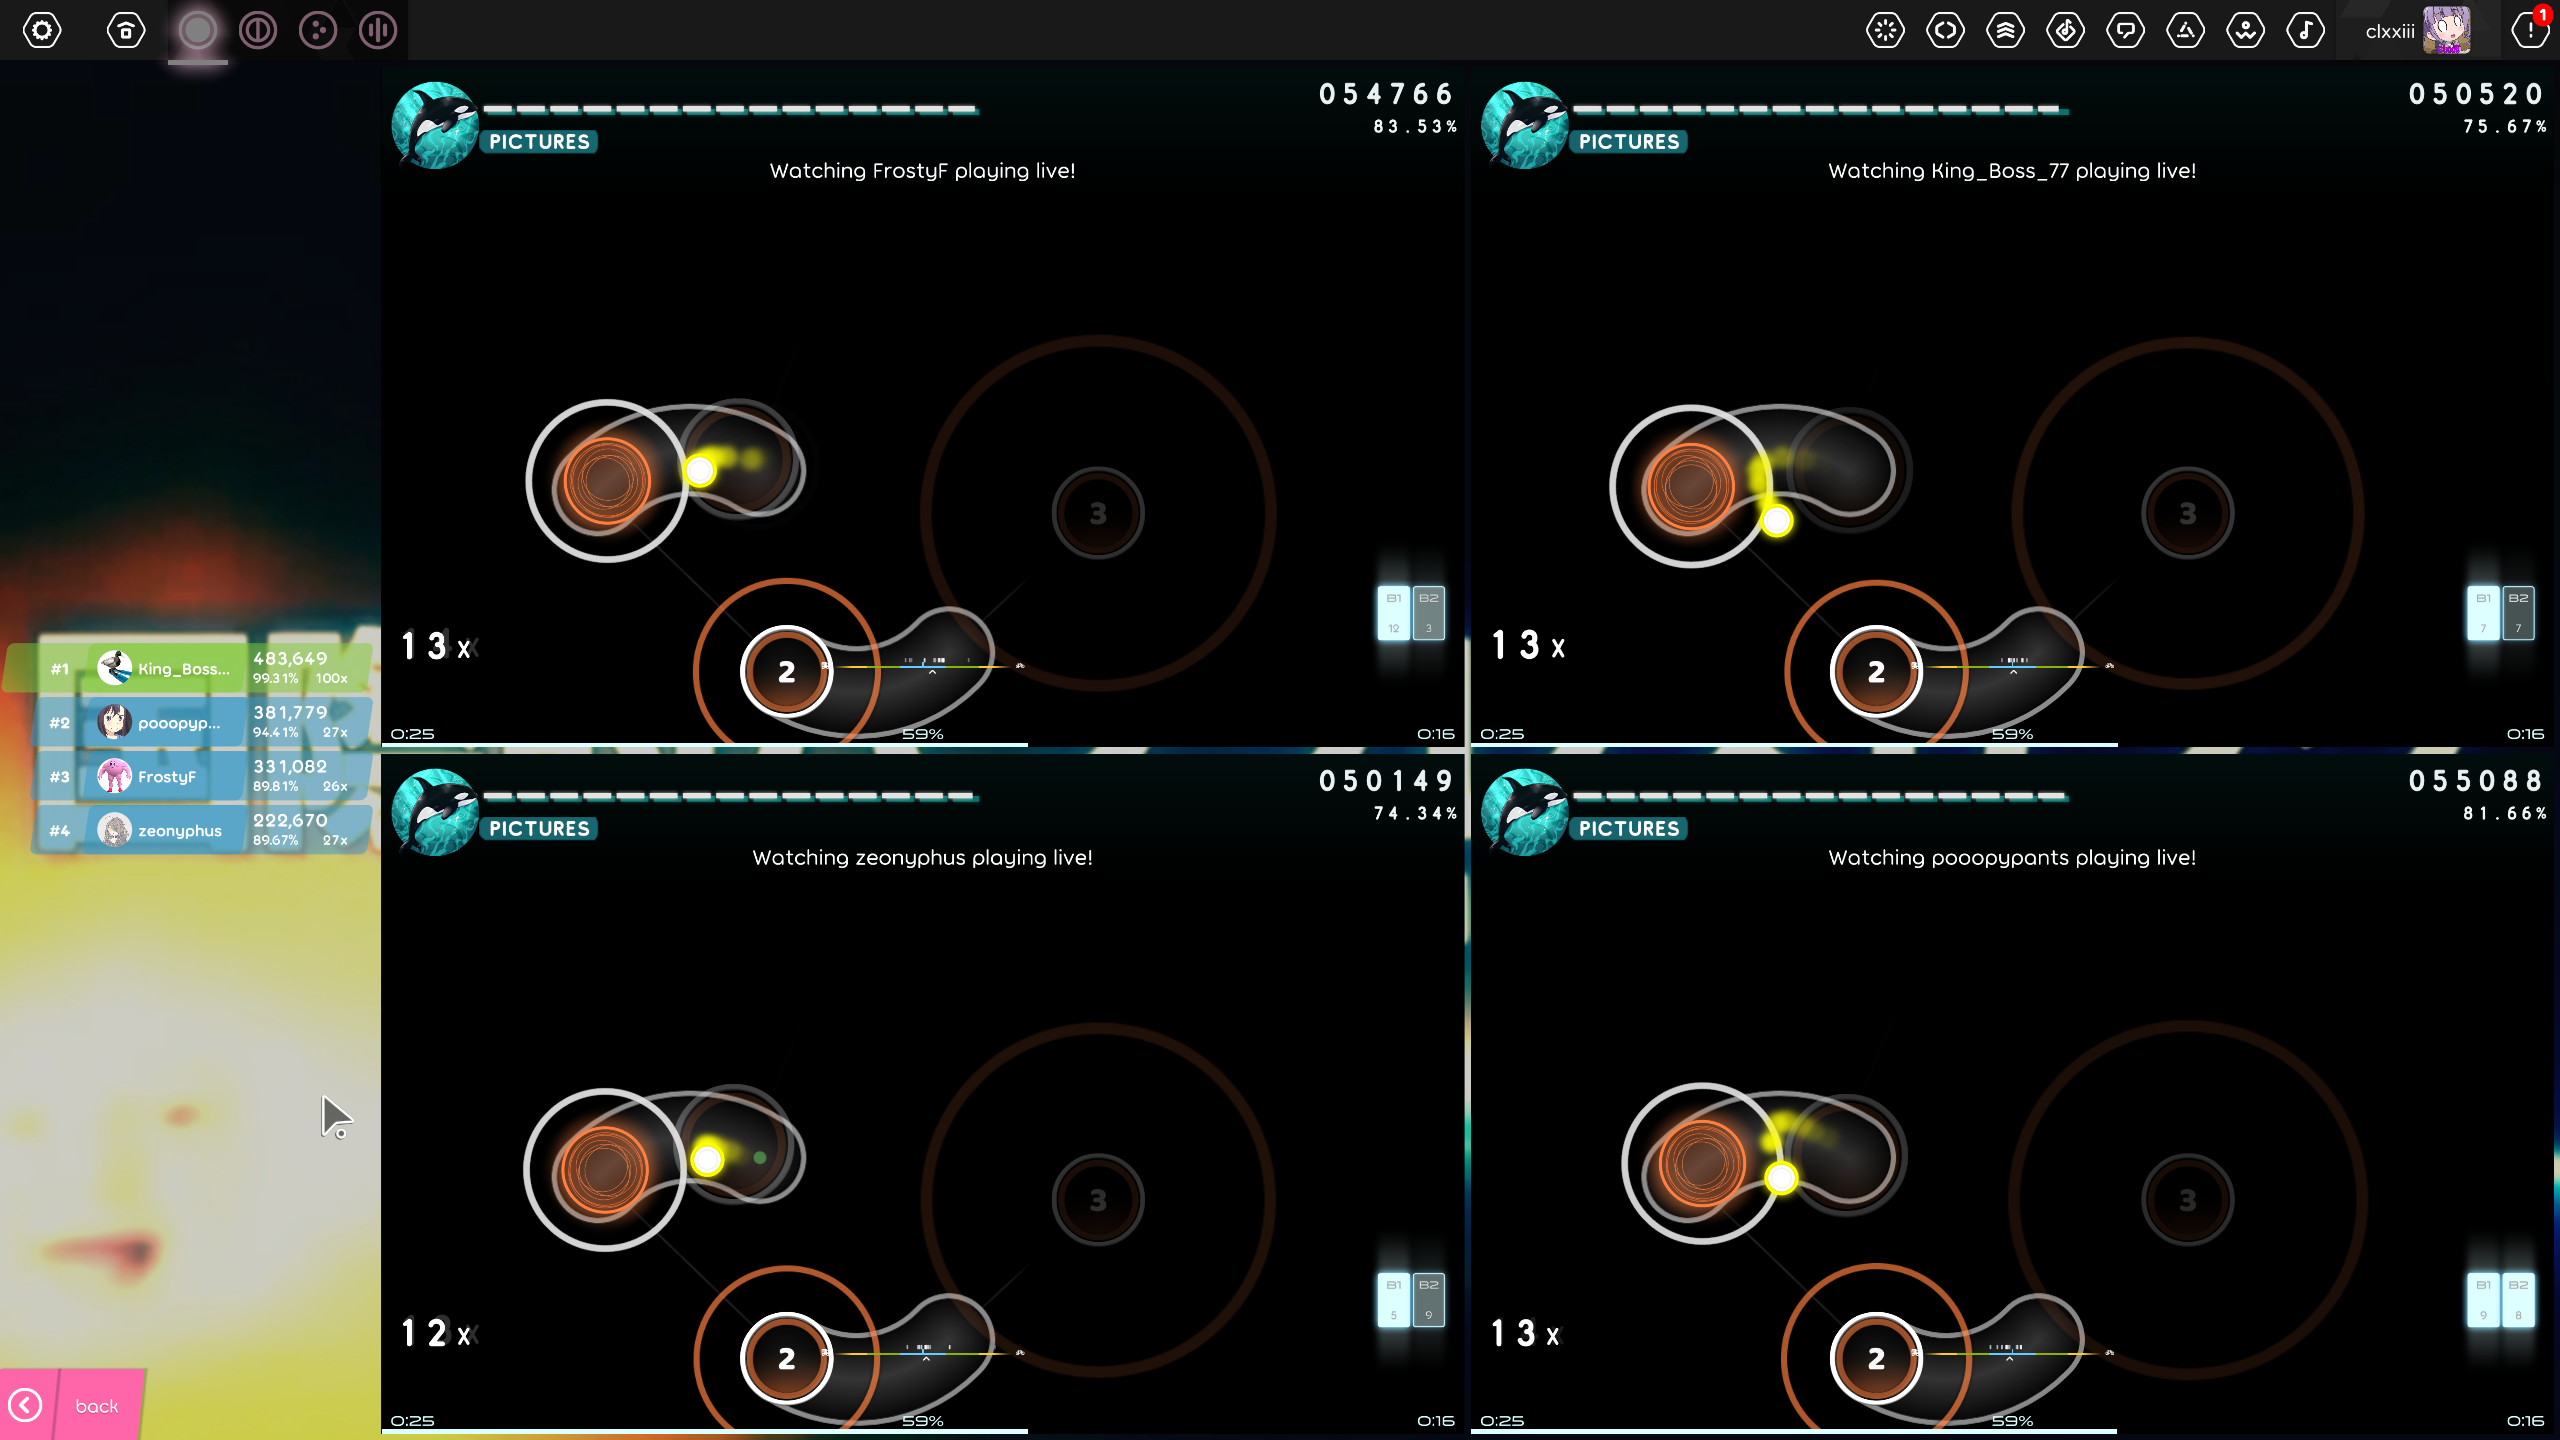
Task: Open the settings gear in the toolbar
Action: point(42,30)
